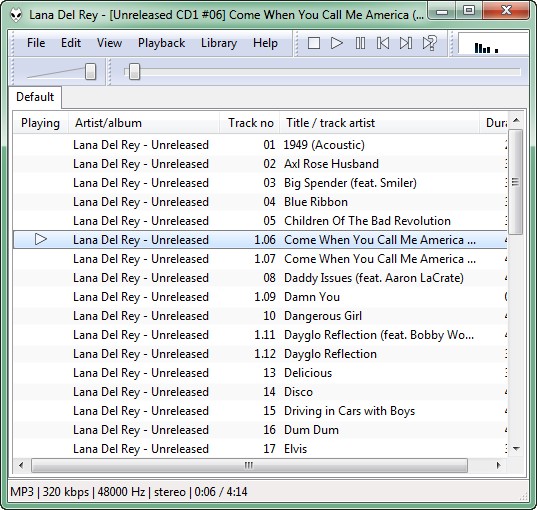Click the horizontal scrollbar right arrow

click(498, 465)
